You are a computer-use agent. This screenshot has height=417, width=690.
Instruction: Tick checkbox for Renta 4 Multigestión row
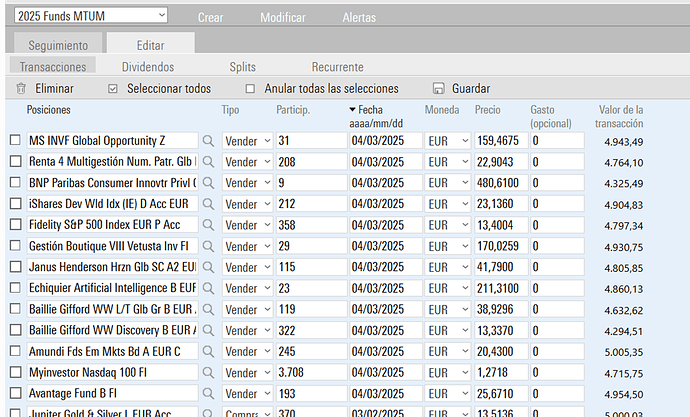[x=15, y=161]
